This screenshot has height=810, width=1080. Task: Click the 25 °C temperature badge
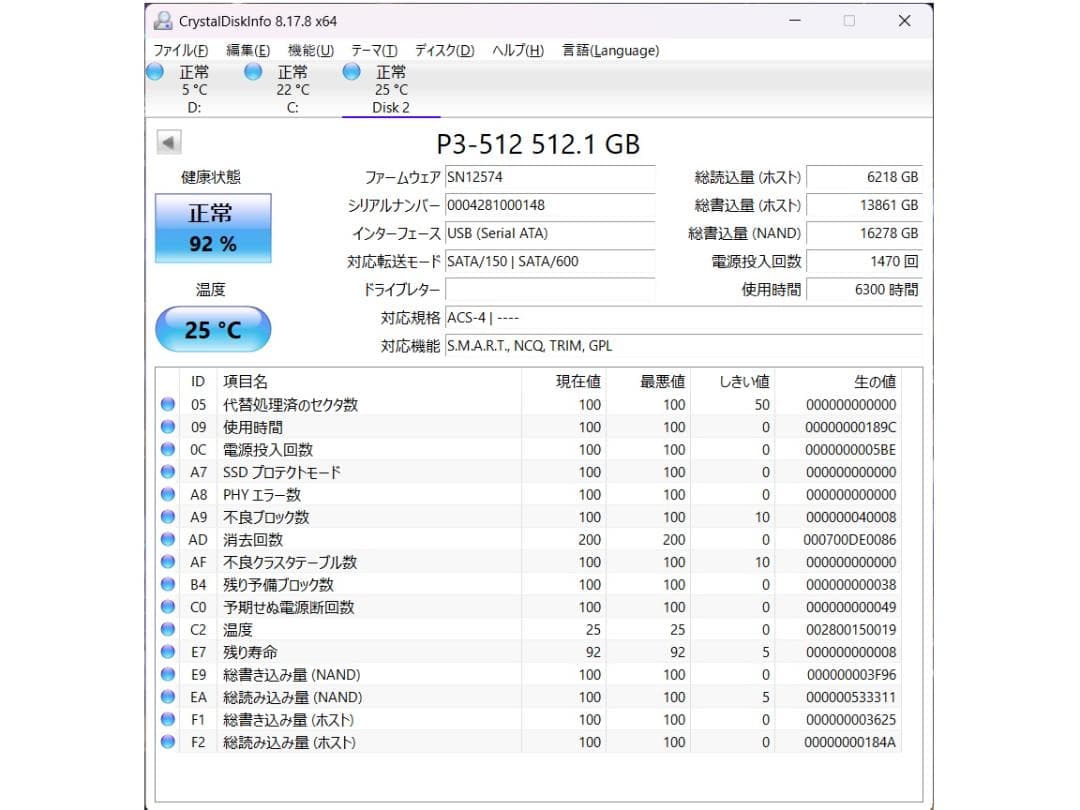click(x=211, y=329)
